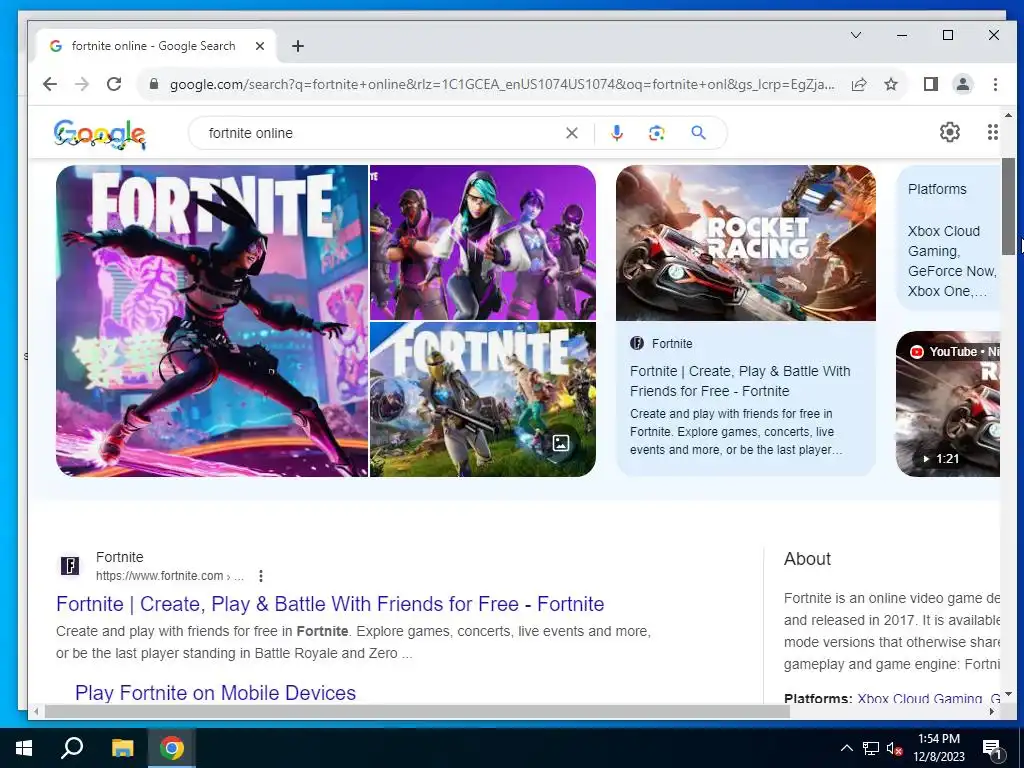
Task: Go back to previous page in Chrome
Action: [x=50, y=84]
